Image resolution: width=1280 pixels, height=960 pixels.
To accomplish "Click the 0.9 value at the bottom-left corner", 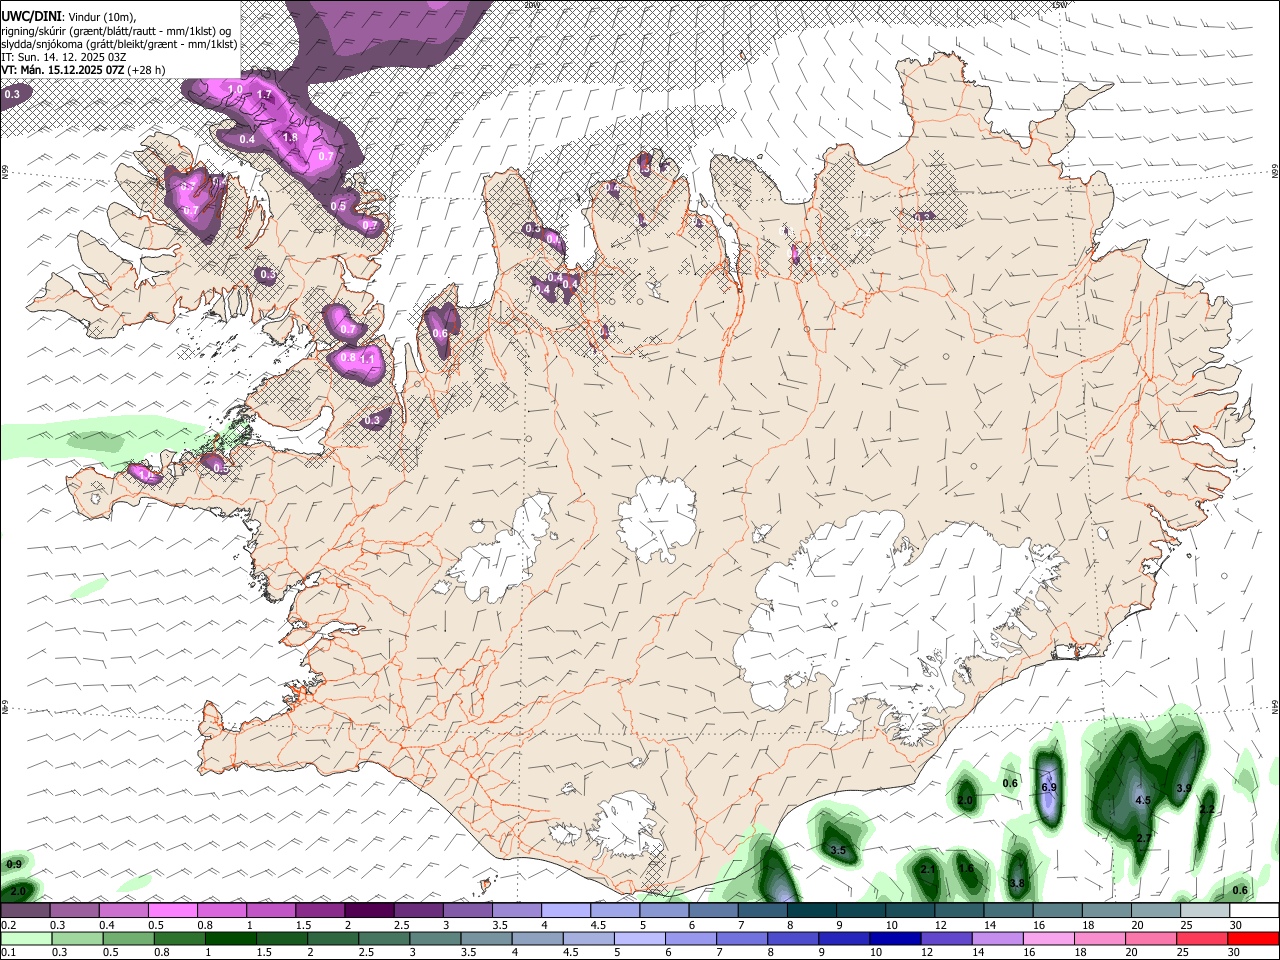I will pyautogui.click(x=14, y=864).
